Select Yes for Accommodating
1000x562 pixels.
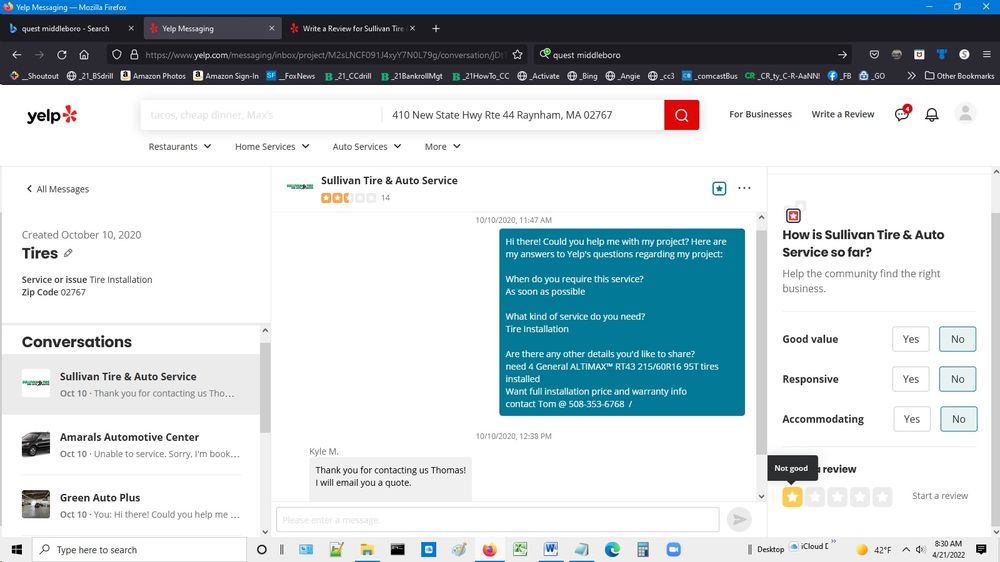pos(910,419)
